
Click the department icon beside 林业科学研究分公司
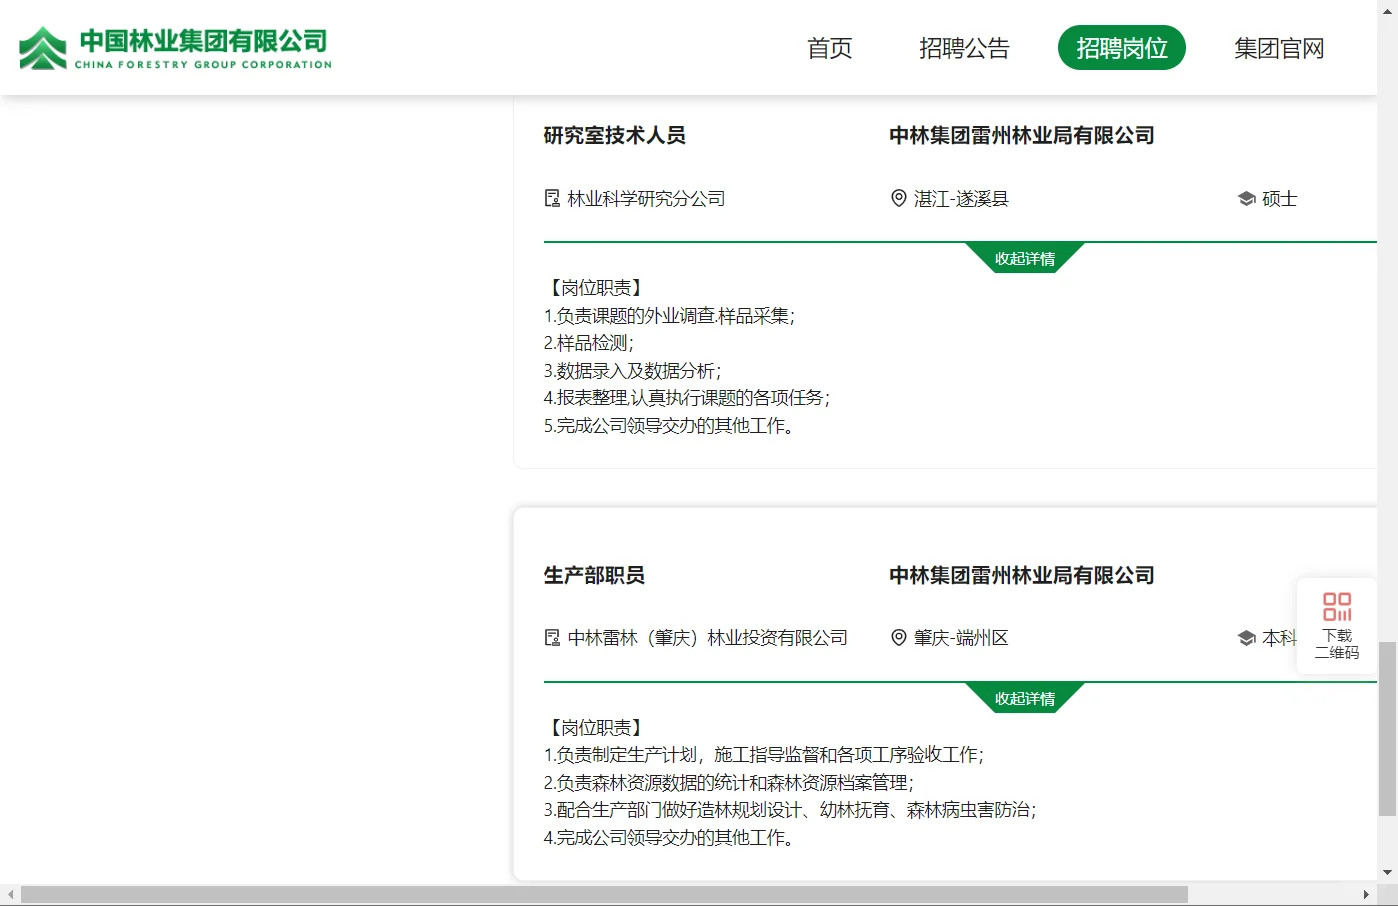click(x=552, y=198)
